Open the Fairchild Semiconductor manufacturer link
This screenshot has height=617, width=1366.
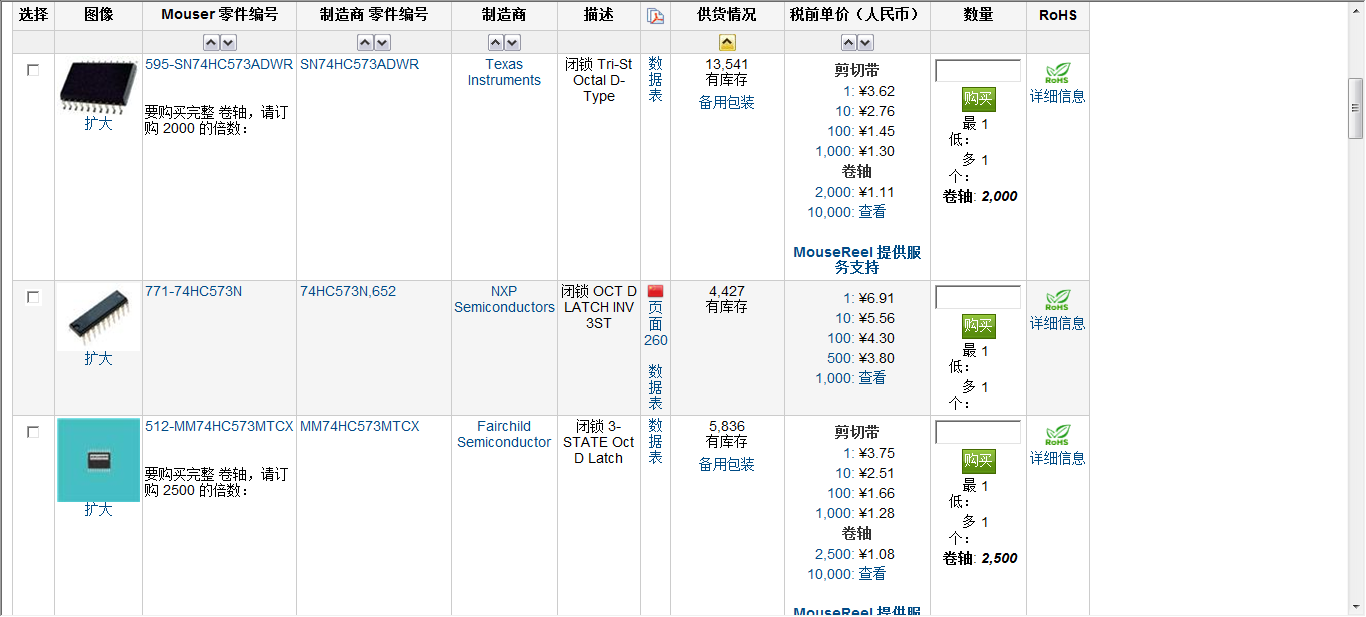tap(504, 434)
